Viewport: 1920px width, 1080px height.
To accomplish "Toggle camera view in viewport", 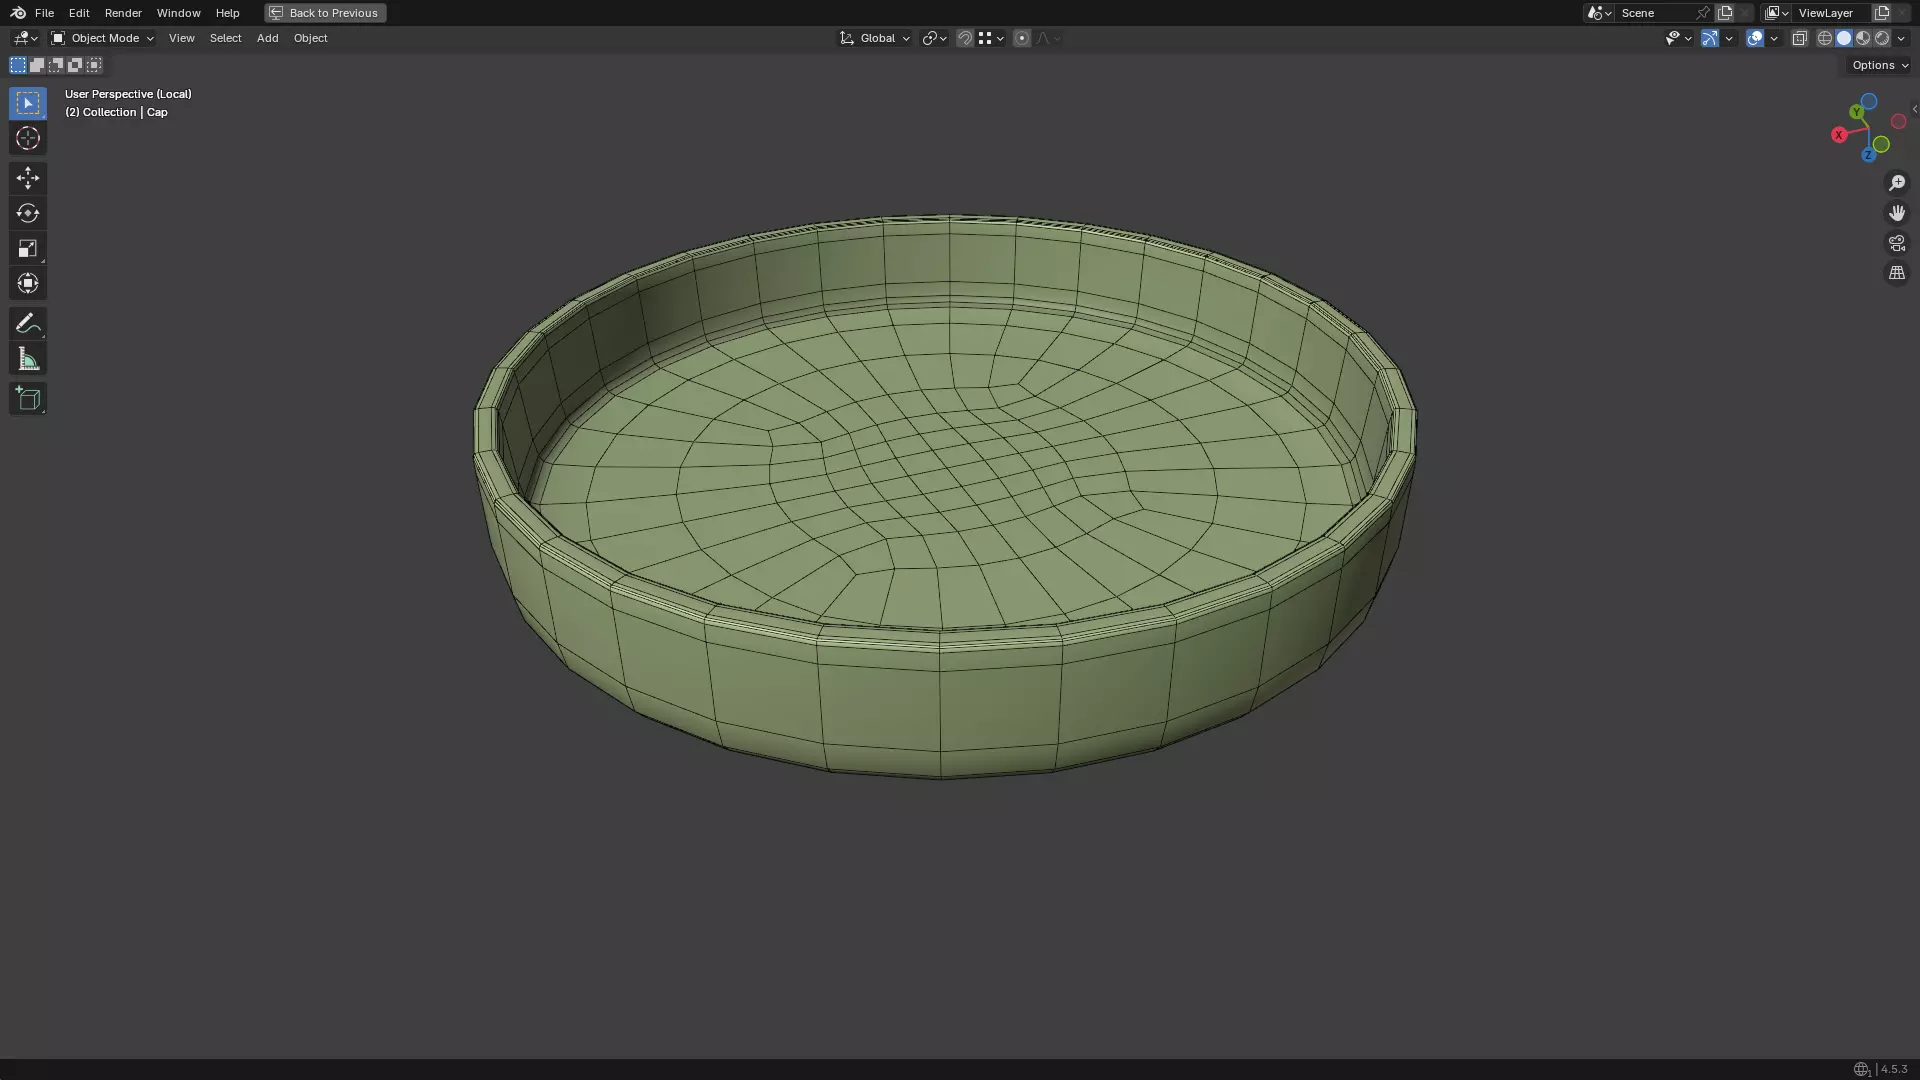I will tap(1896, 243).
